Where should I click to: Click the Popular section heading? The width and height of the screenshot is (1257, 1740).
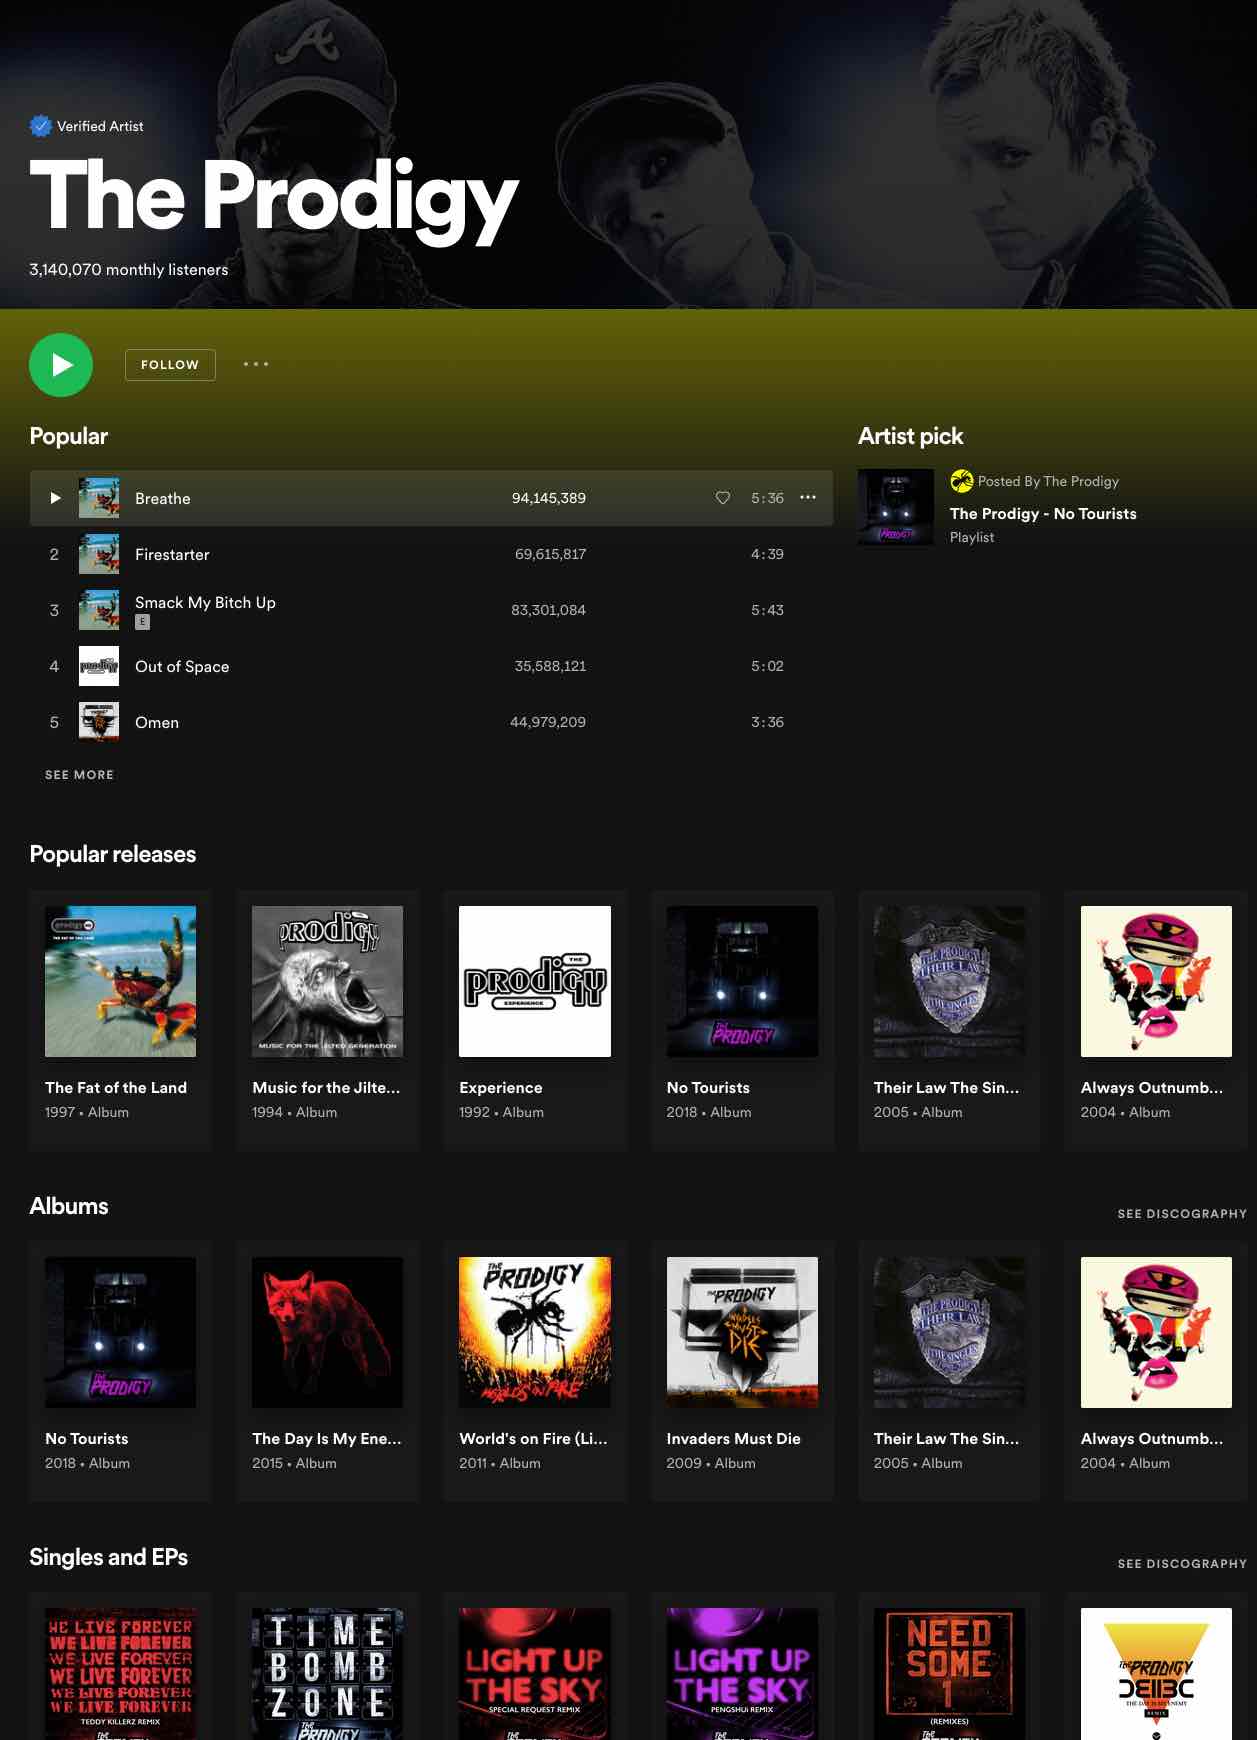(68, 436)
